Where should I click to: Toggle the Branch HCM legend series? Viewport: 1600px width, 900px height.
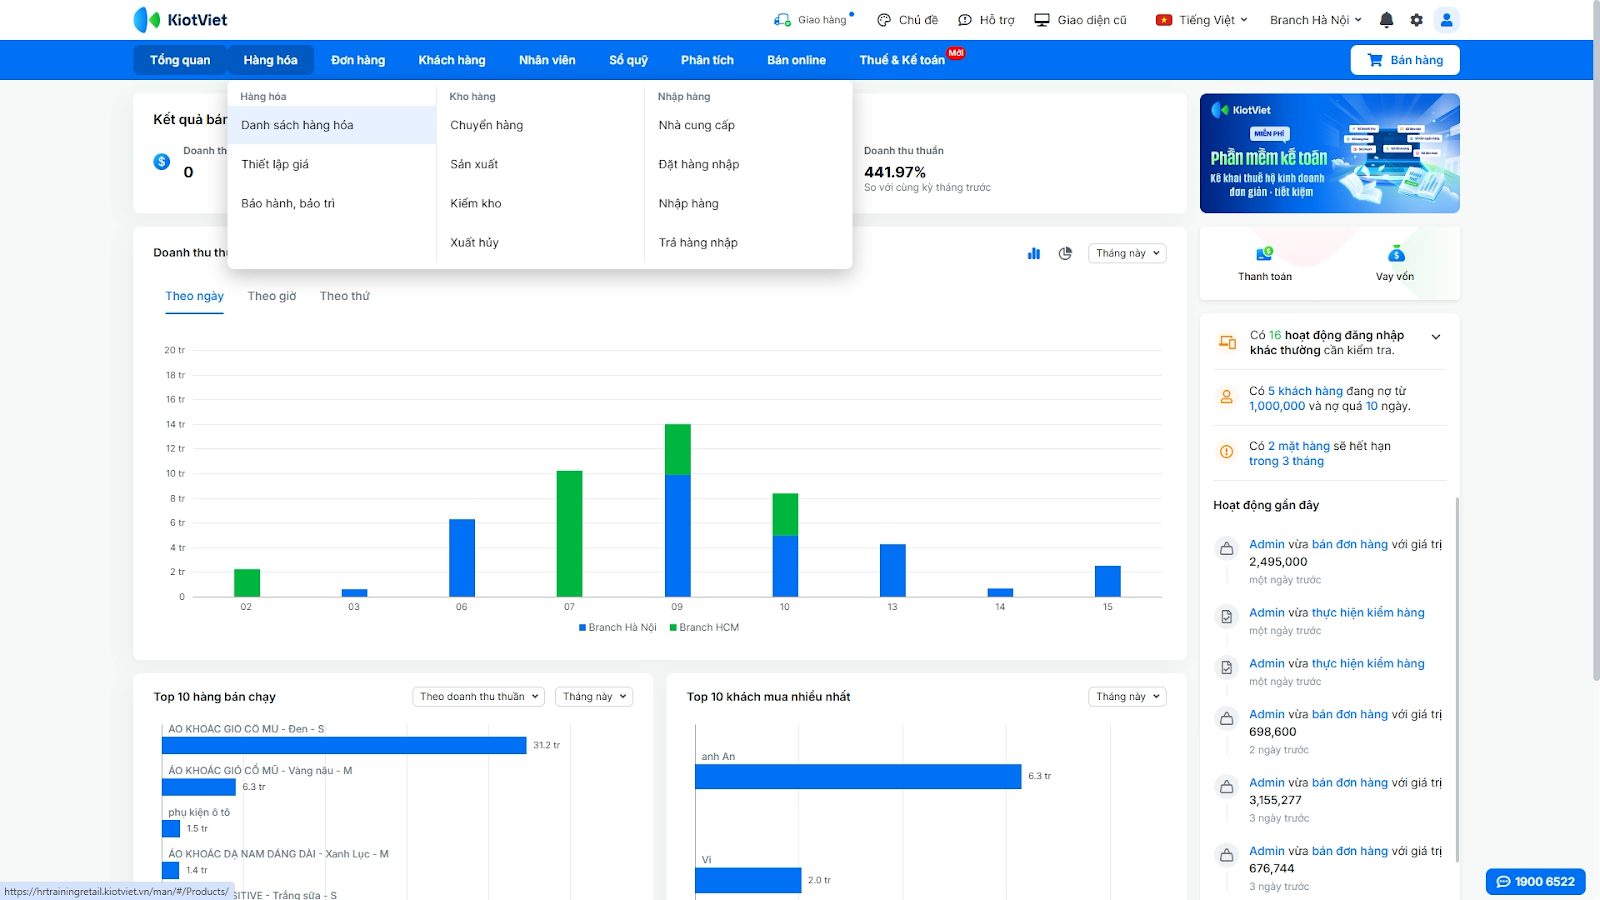[x=704, y=628]
